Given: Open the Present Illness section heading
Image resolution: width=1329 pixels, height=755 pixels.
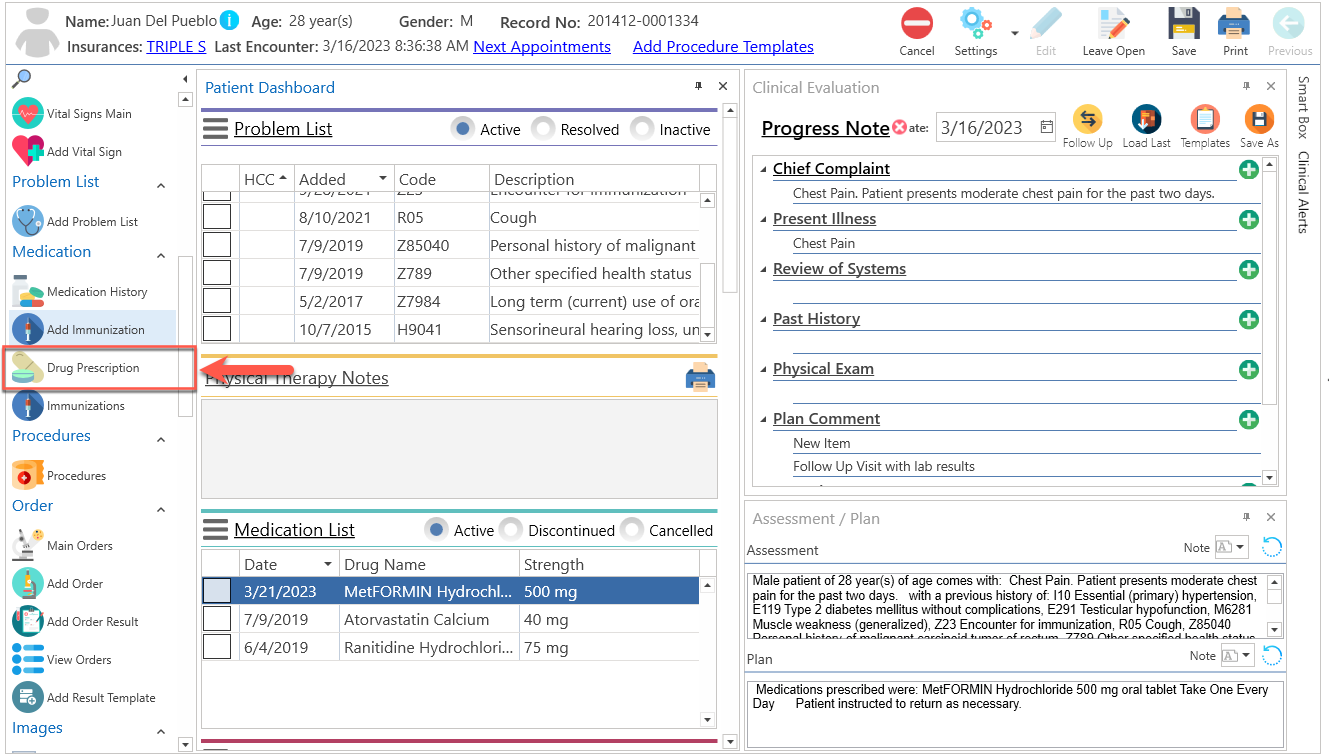Looking at the screenshot, I should pyautogui.click(x=824, y=218).
